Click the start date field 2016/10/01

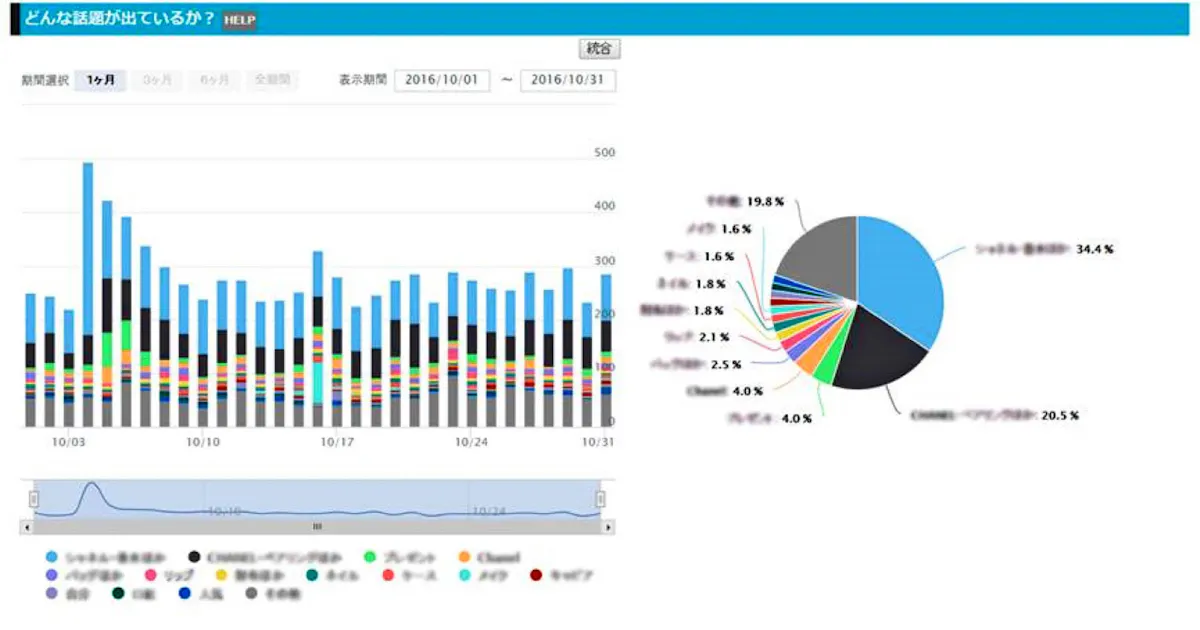pos(442,80)
